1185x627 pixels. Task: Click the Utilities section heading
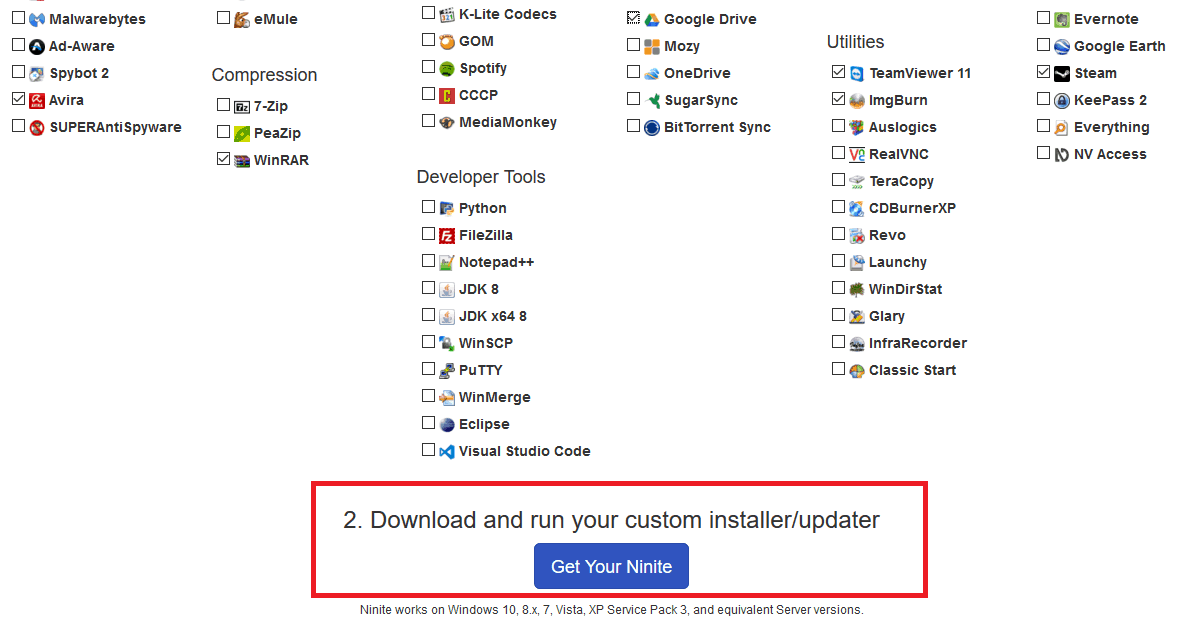click(855, 42)
